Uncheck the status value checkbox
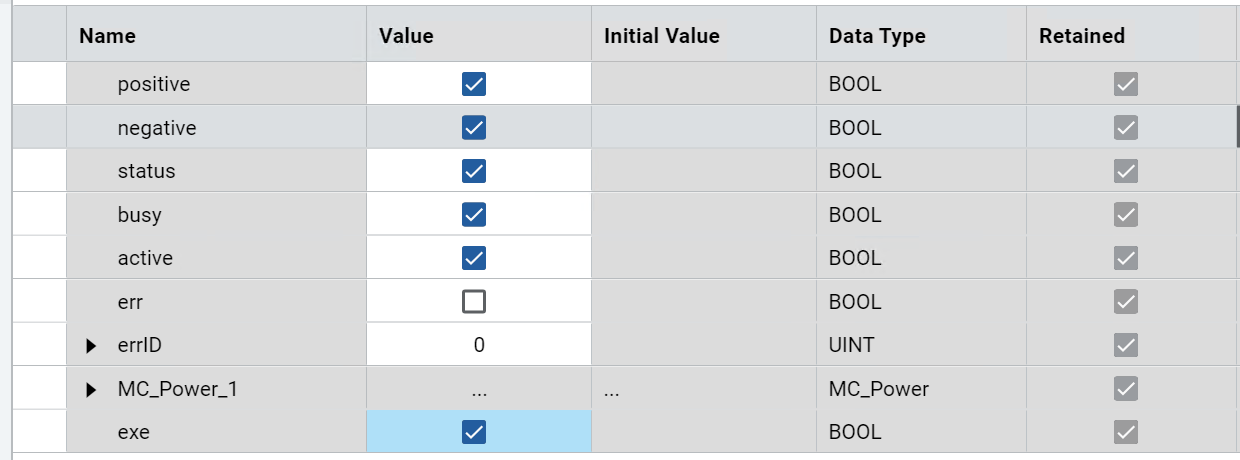 (x=474, y=171)
